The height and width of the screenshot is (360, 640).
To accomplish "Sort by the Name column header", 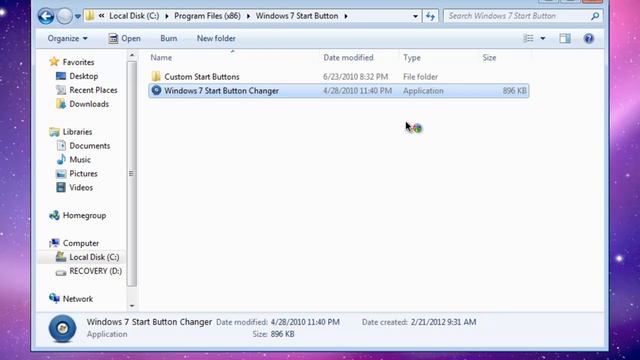I will click(x=161, y=58).
